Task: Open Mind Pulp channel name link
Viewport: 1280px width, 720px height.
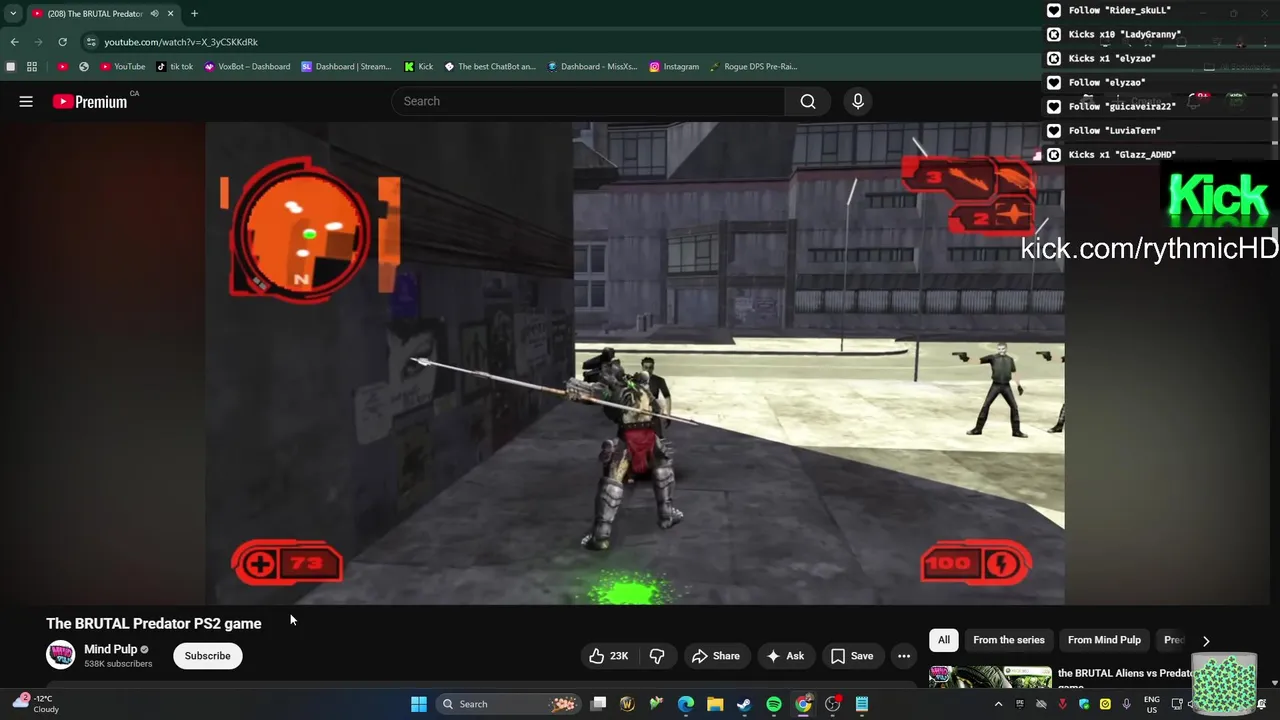Action: pos(110,649)
